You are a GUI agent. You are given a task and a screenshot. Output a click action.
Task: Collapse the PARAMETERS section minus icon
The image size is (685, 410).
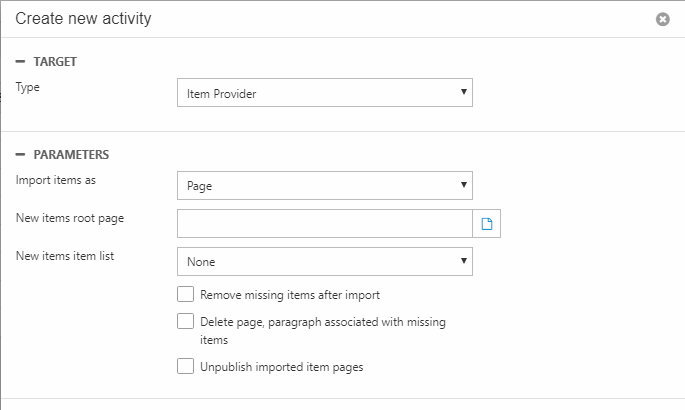click(20, 155)
